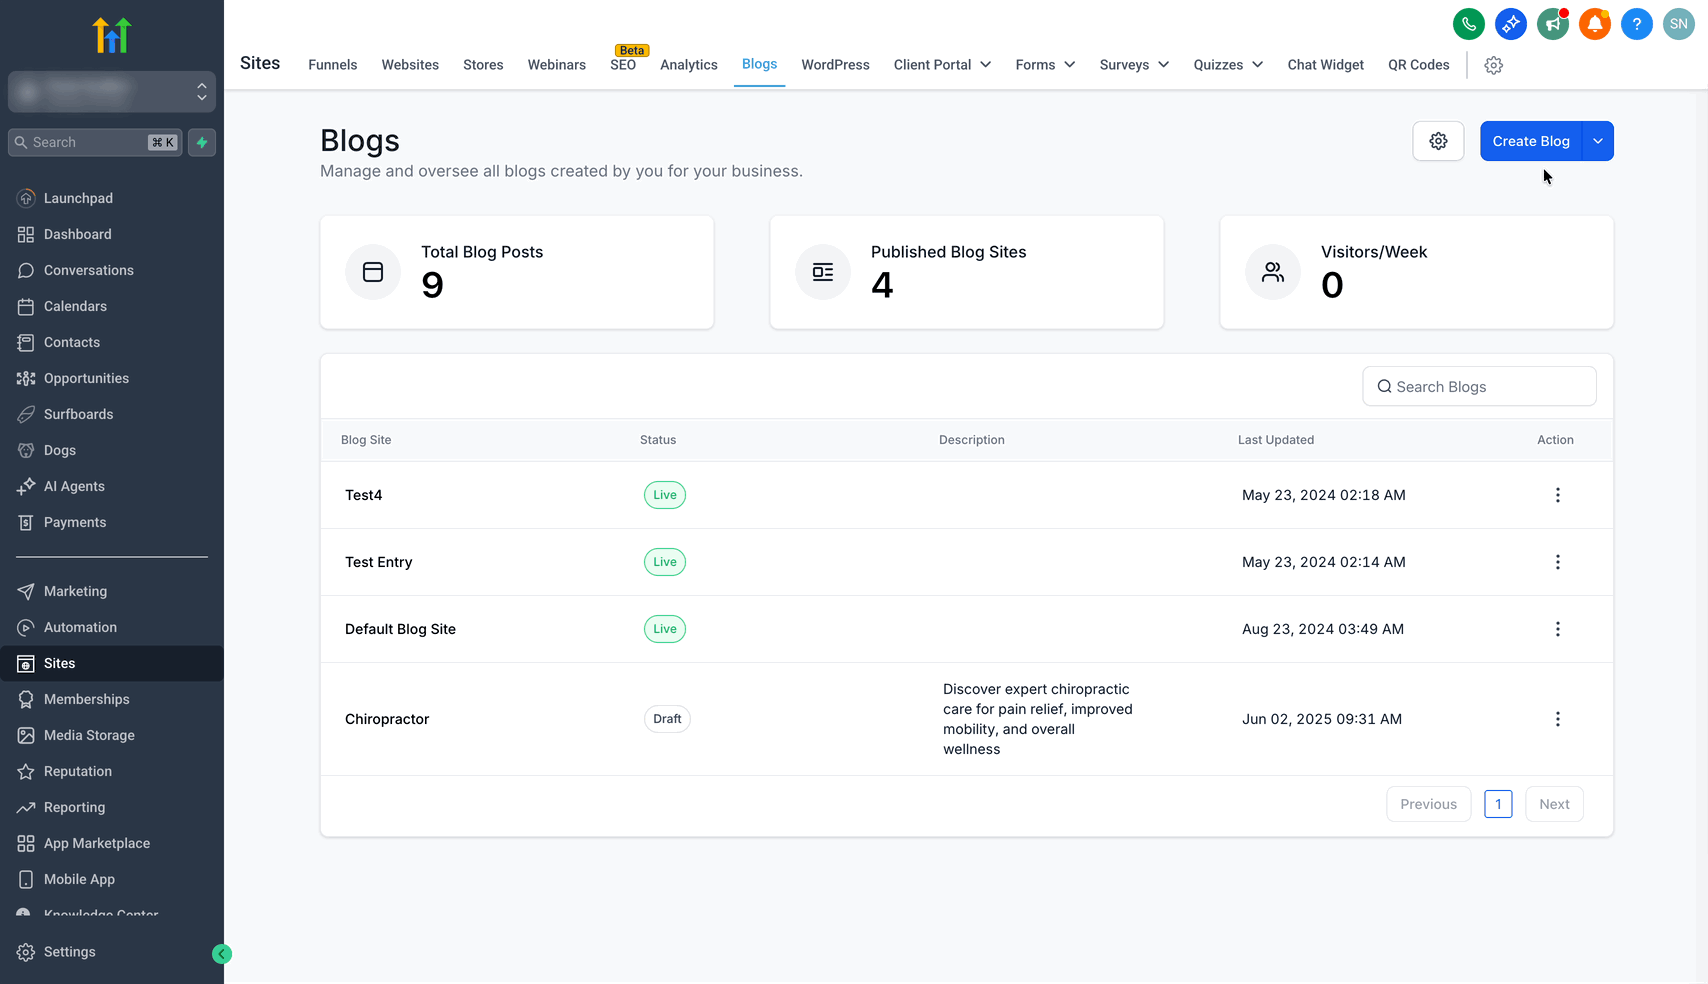1708x984 pixels.
Task: Open the account switcher dropdown in sidebar
Action: (x=112, y=92)
